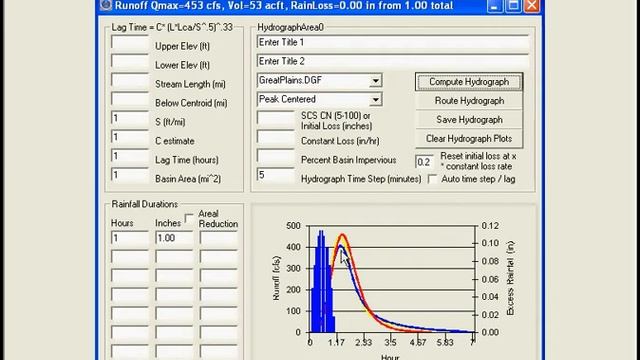Click the Runoff (cfs) axis label
Screen dimensions: 640x360
276,278
